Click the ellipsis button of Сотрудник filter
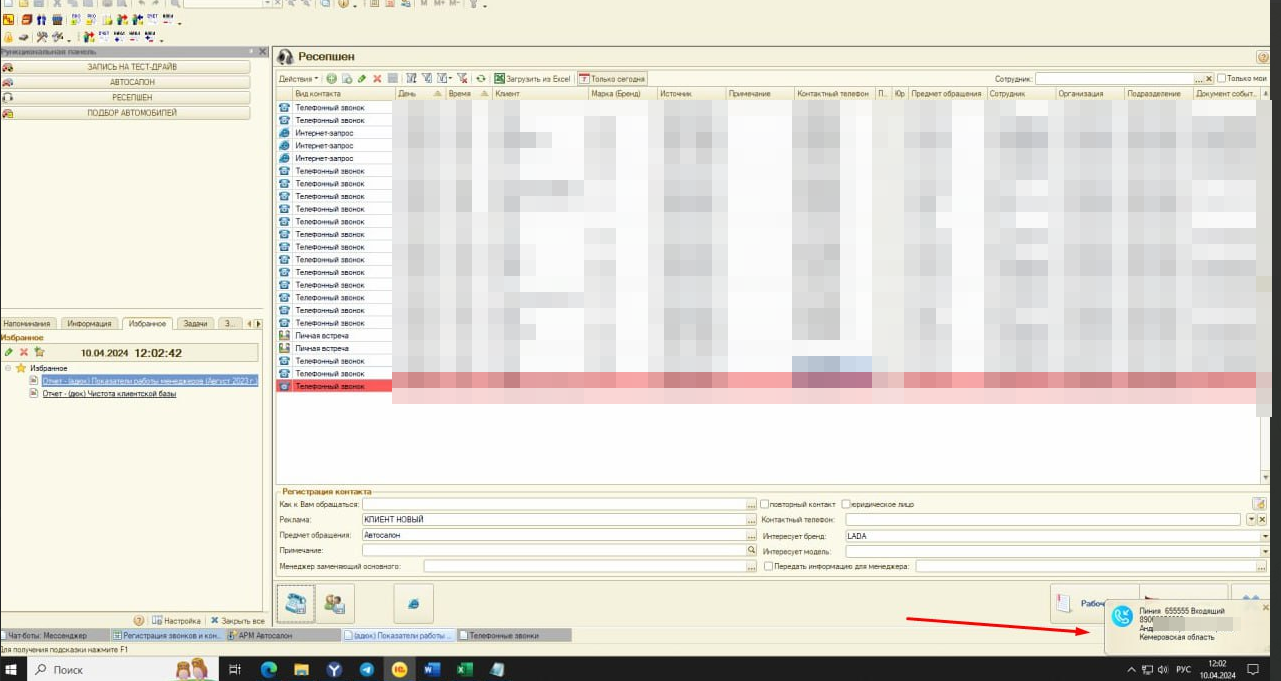This screenshot has width=1281, height=681. pyautogui.click(x=1198, y=78)
